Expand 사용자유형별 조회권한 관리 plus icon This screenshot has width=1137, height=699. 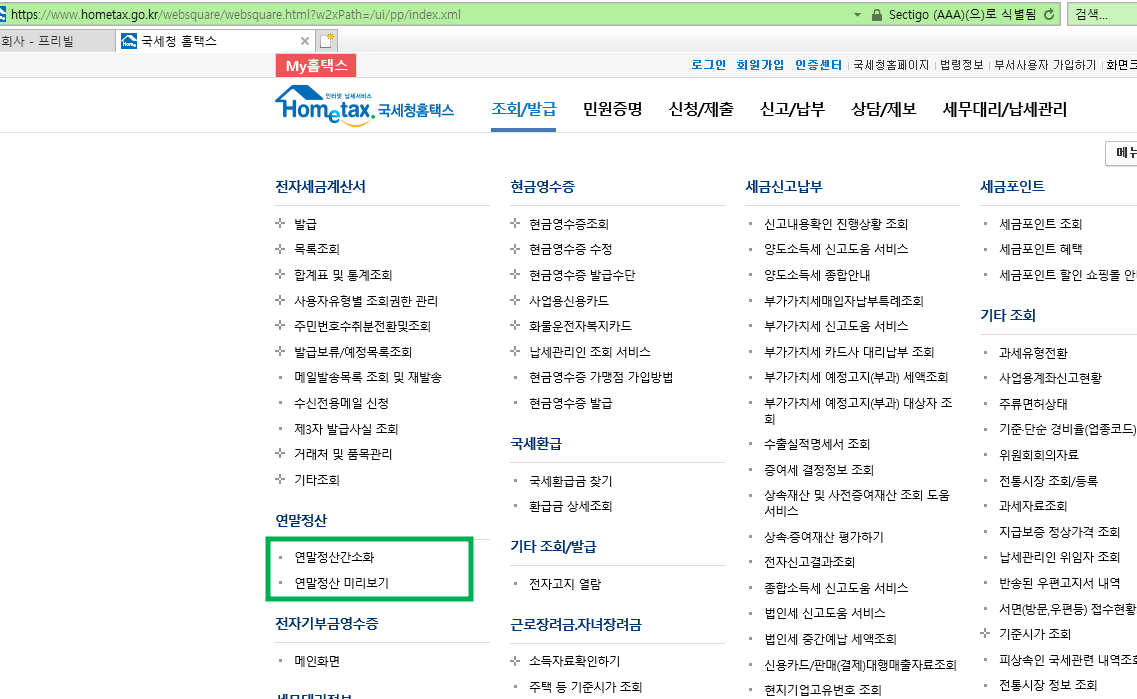[x=280, y=300]
